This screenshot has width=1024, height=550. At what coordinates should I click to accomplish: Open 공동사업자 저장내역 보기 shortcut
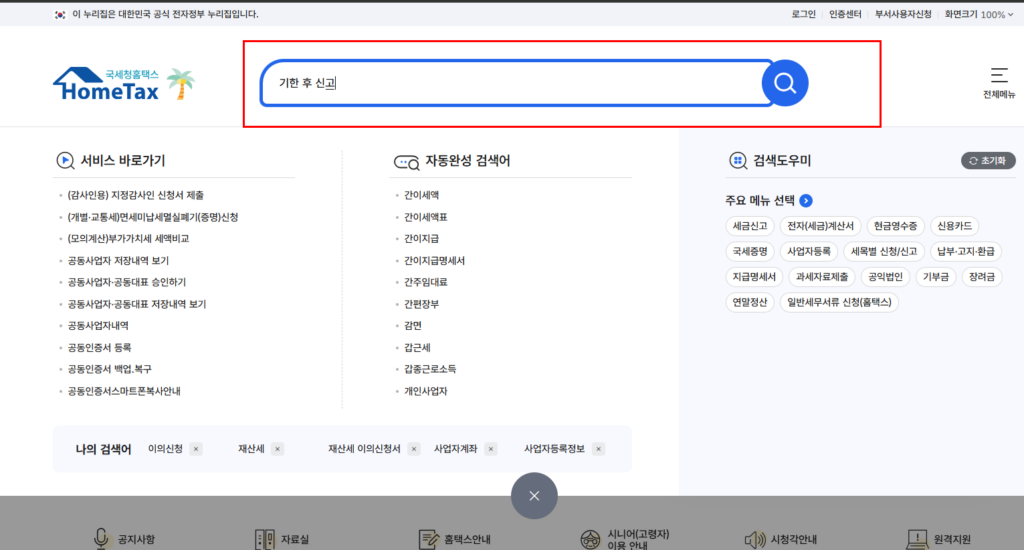(x=118, y=261)
